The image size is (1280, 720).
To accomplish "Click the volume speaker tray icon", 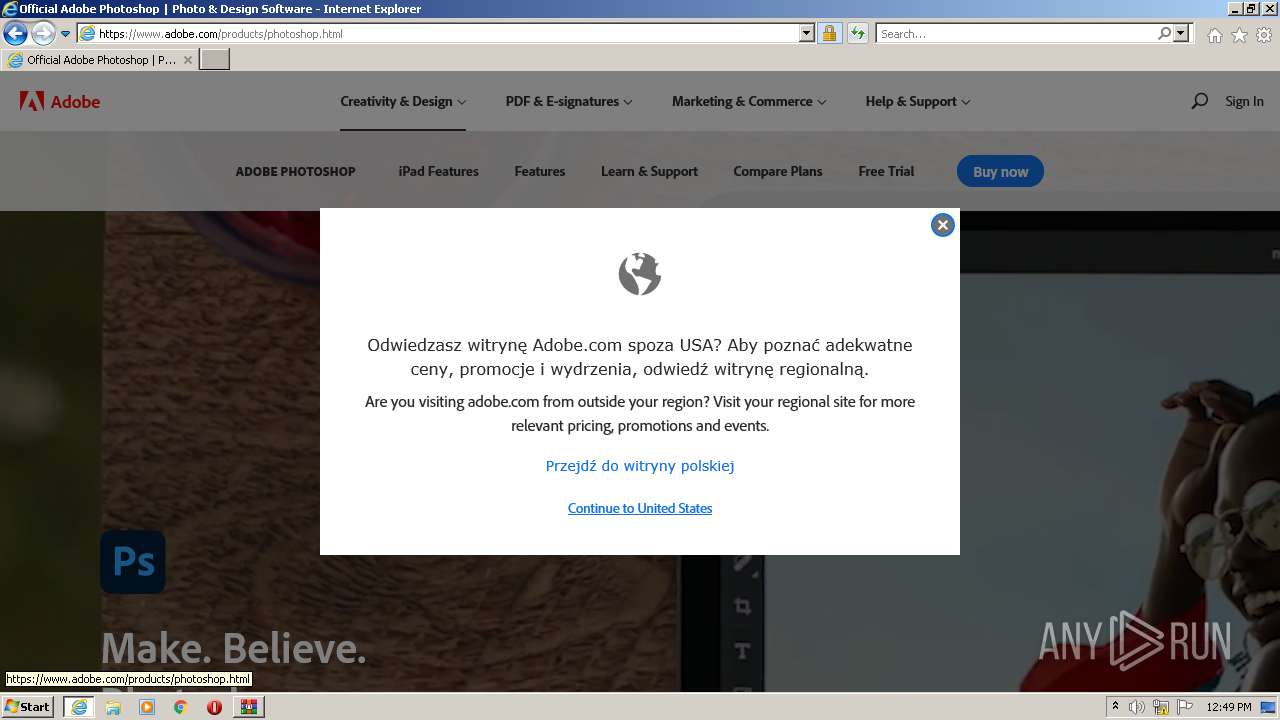I will [x=1137, y=707].
